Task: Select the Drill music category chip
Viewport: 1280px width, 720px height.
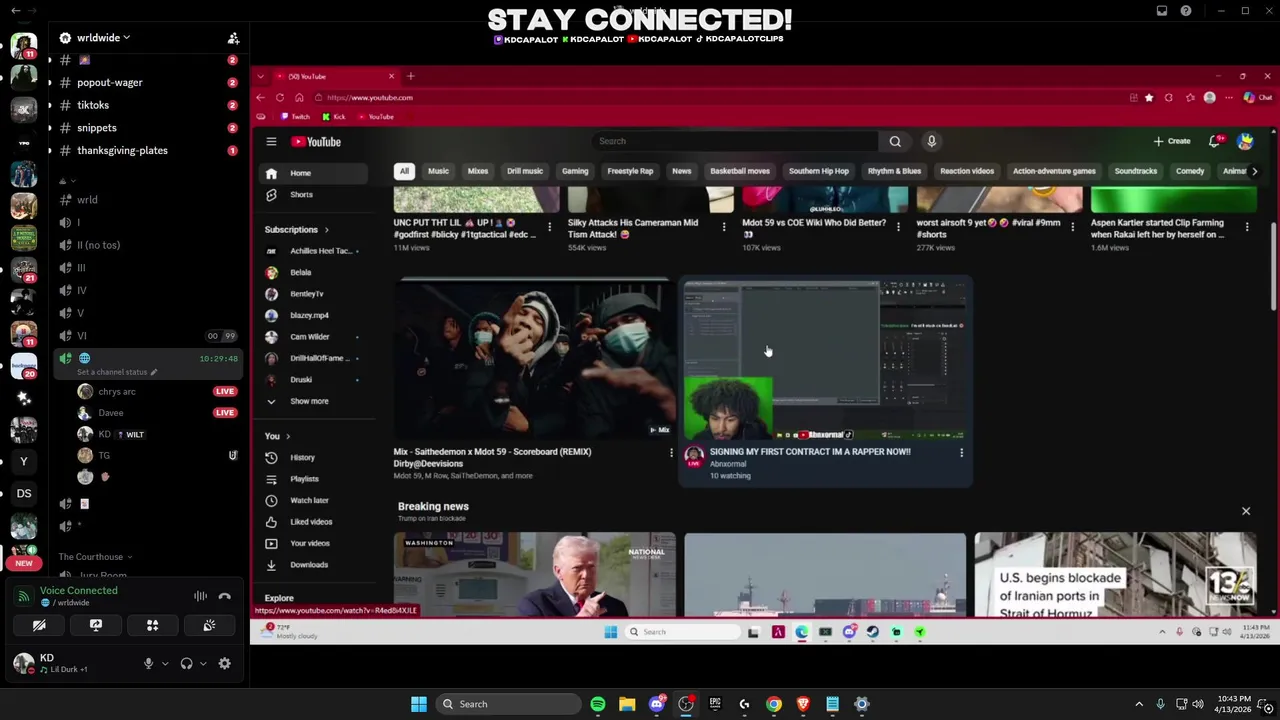Action: [x=524, y=171]
